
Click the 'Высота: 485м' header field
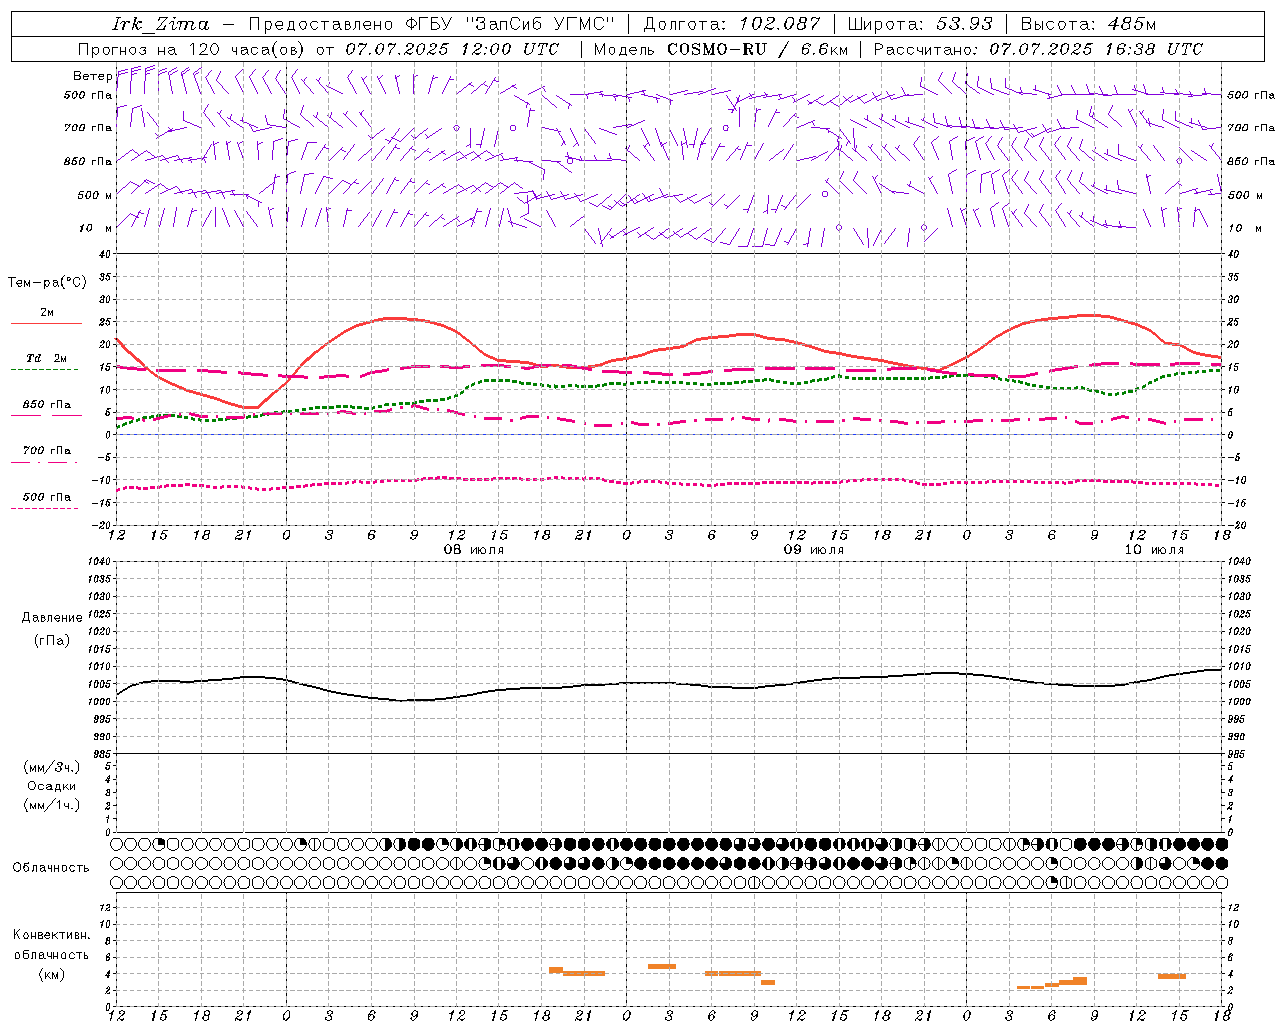(x=1088, y=24)
